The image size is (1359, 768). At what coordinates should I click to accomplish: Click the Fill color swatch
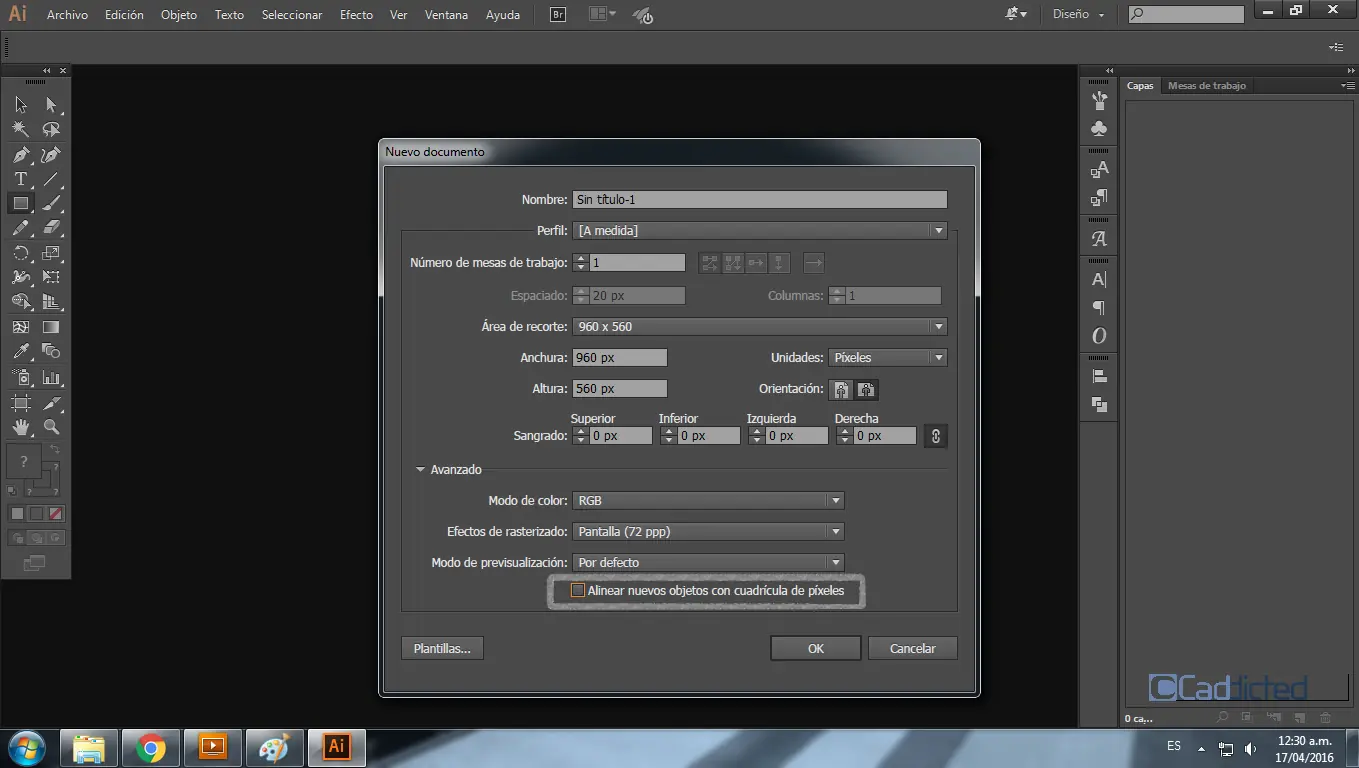pos(24,462)
